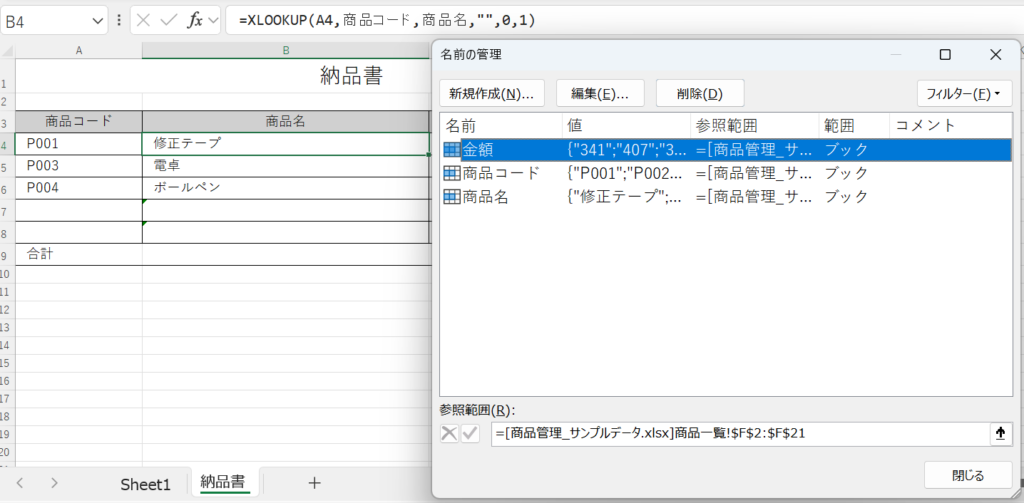Image resolution: width=1024 pixels, height=503 pixels.
Task: Click the collapse dialog arrow beside 参照範囲
Action: tap(999, 433)
